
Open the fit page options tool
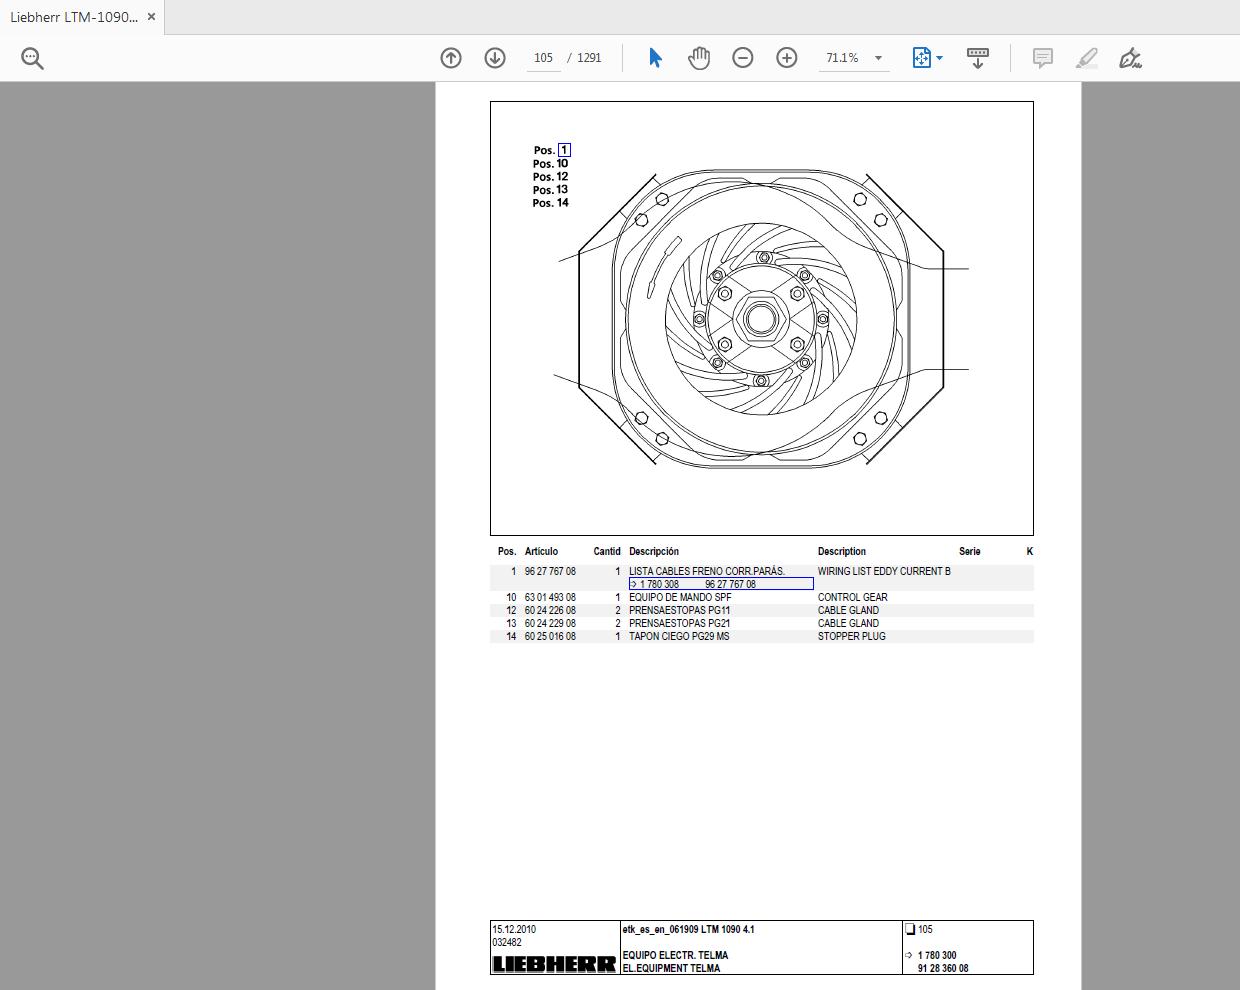pos(921,58)
